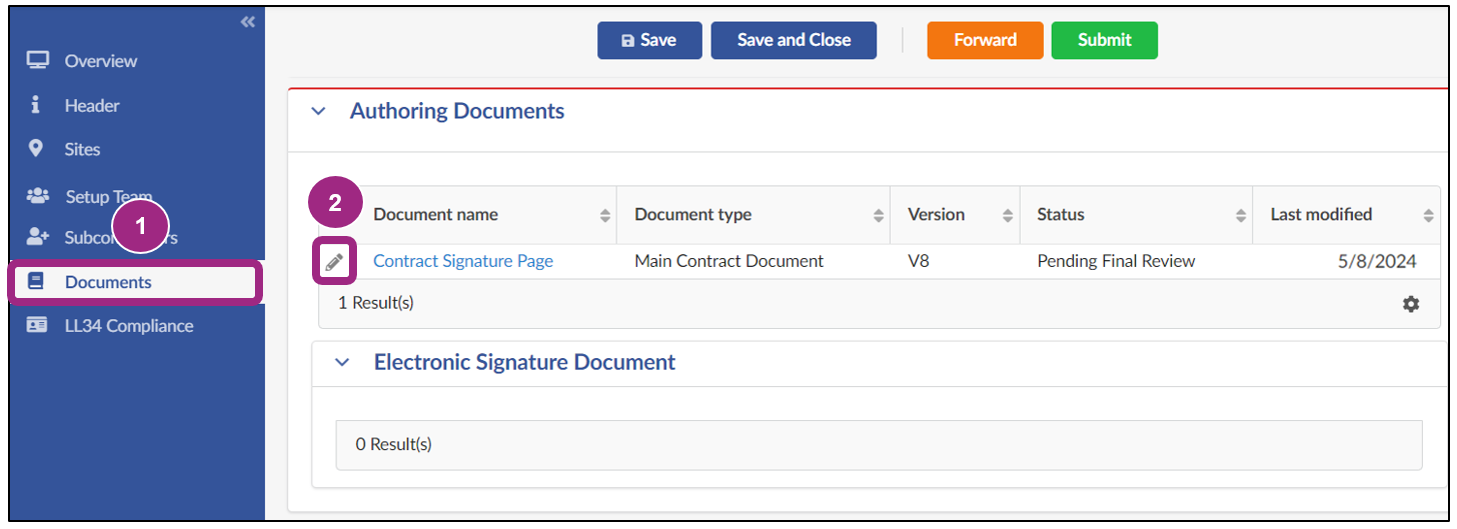Viewport: 1457px width, 529px height.
Task: Click the Header info icon
Action: (x=36, y=105)
